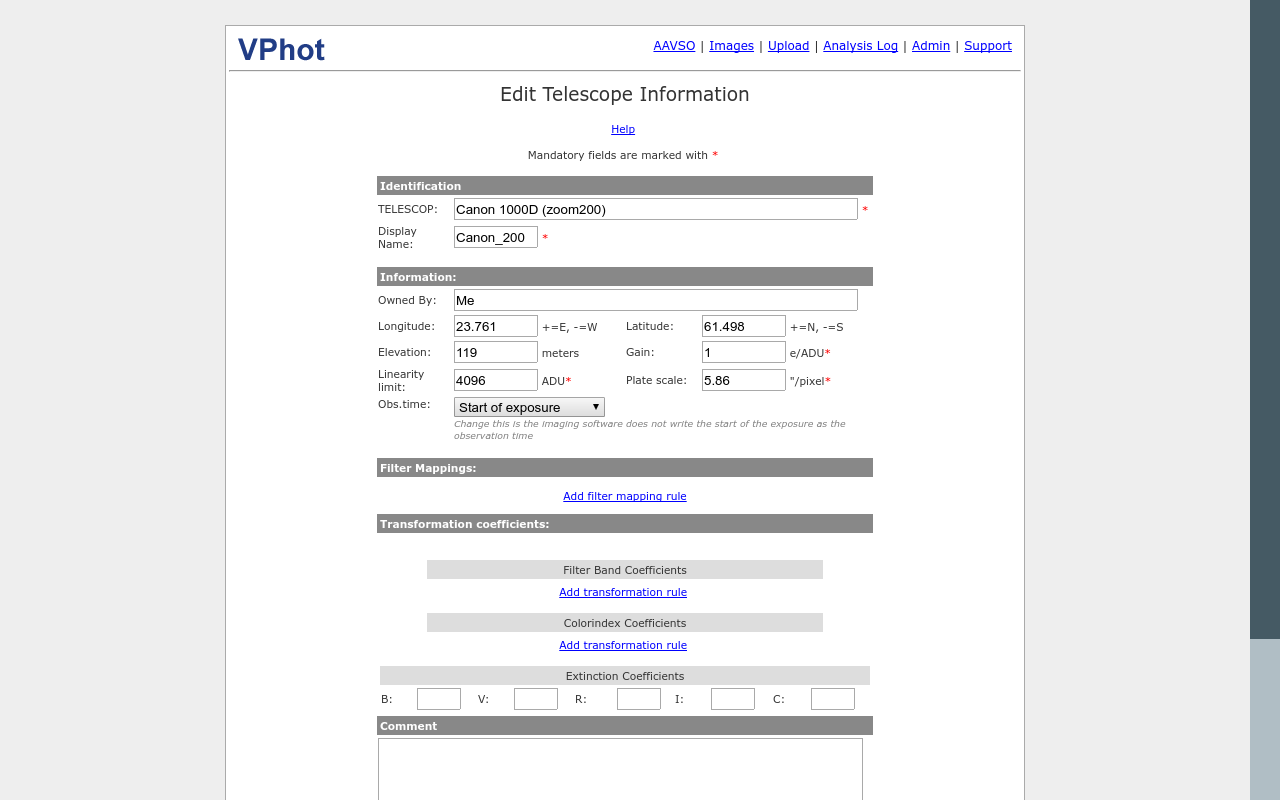The height and width of the screenshot is (800, 1280).
Task: Open the Analysis Log link
Action: click(860, 46)
